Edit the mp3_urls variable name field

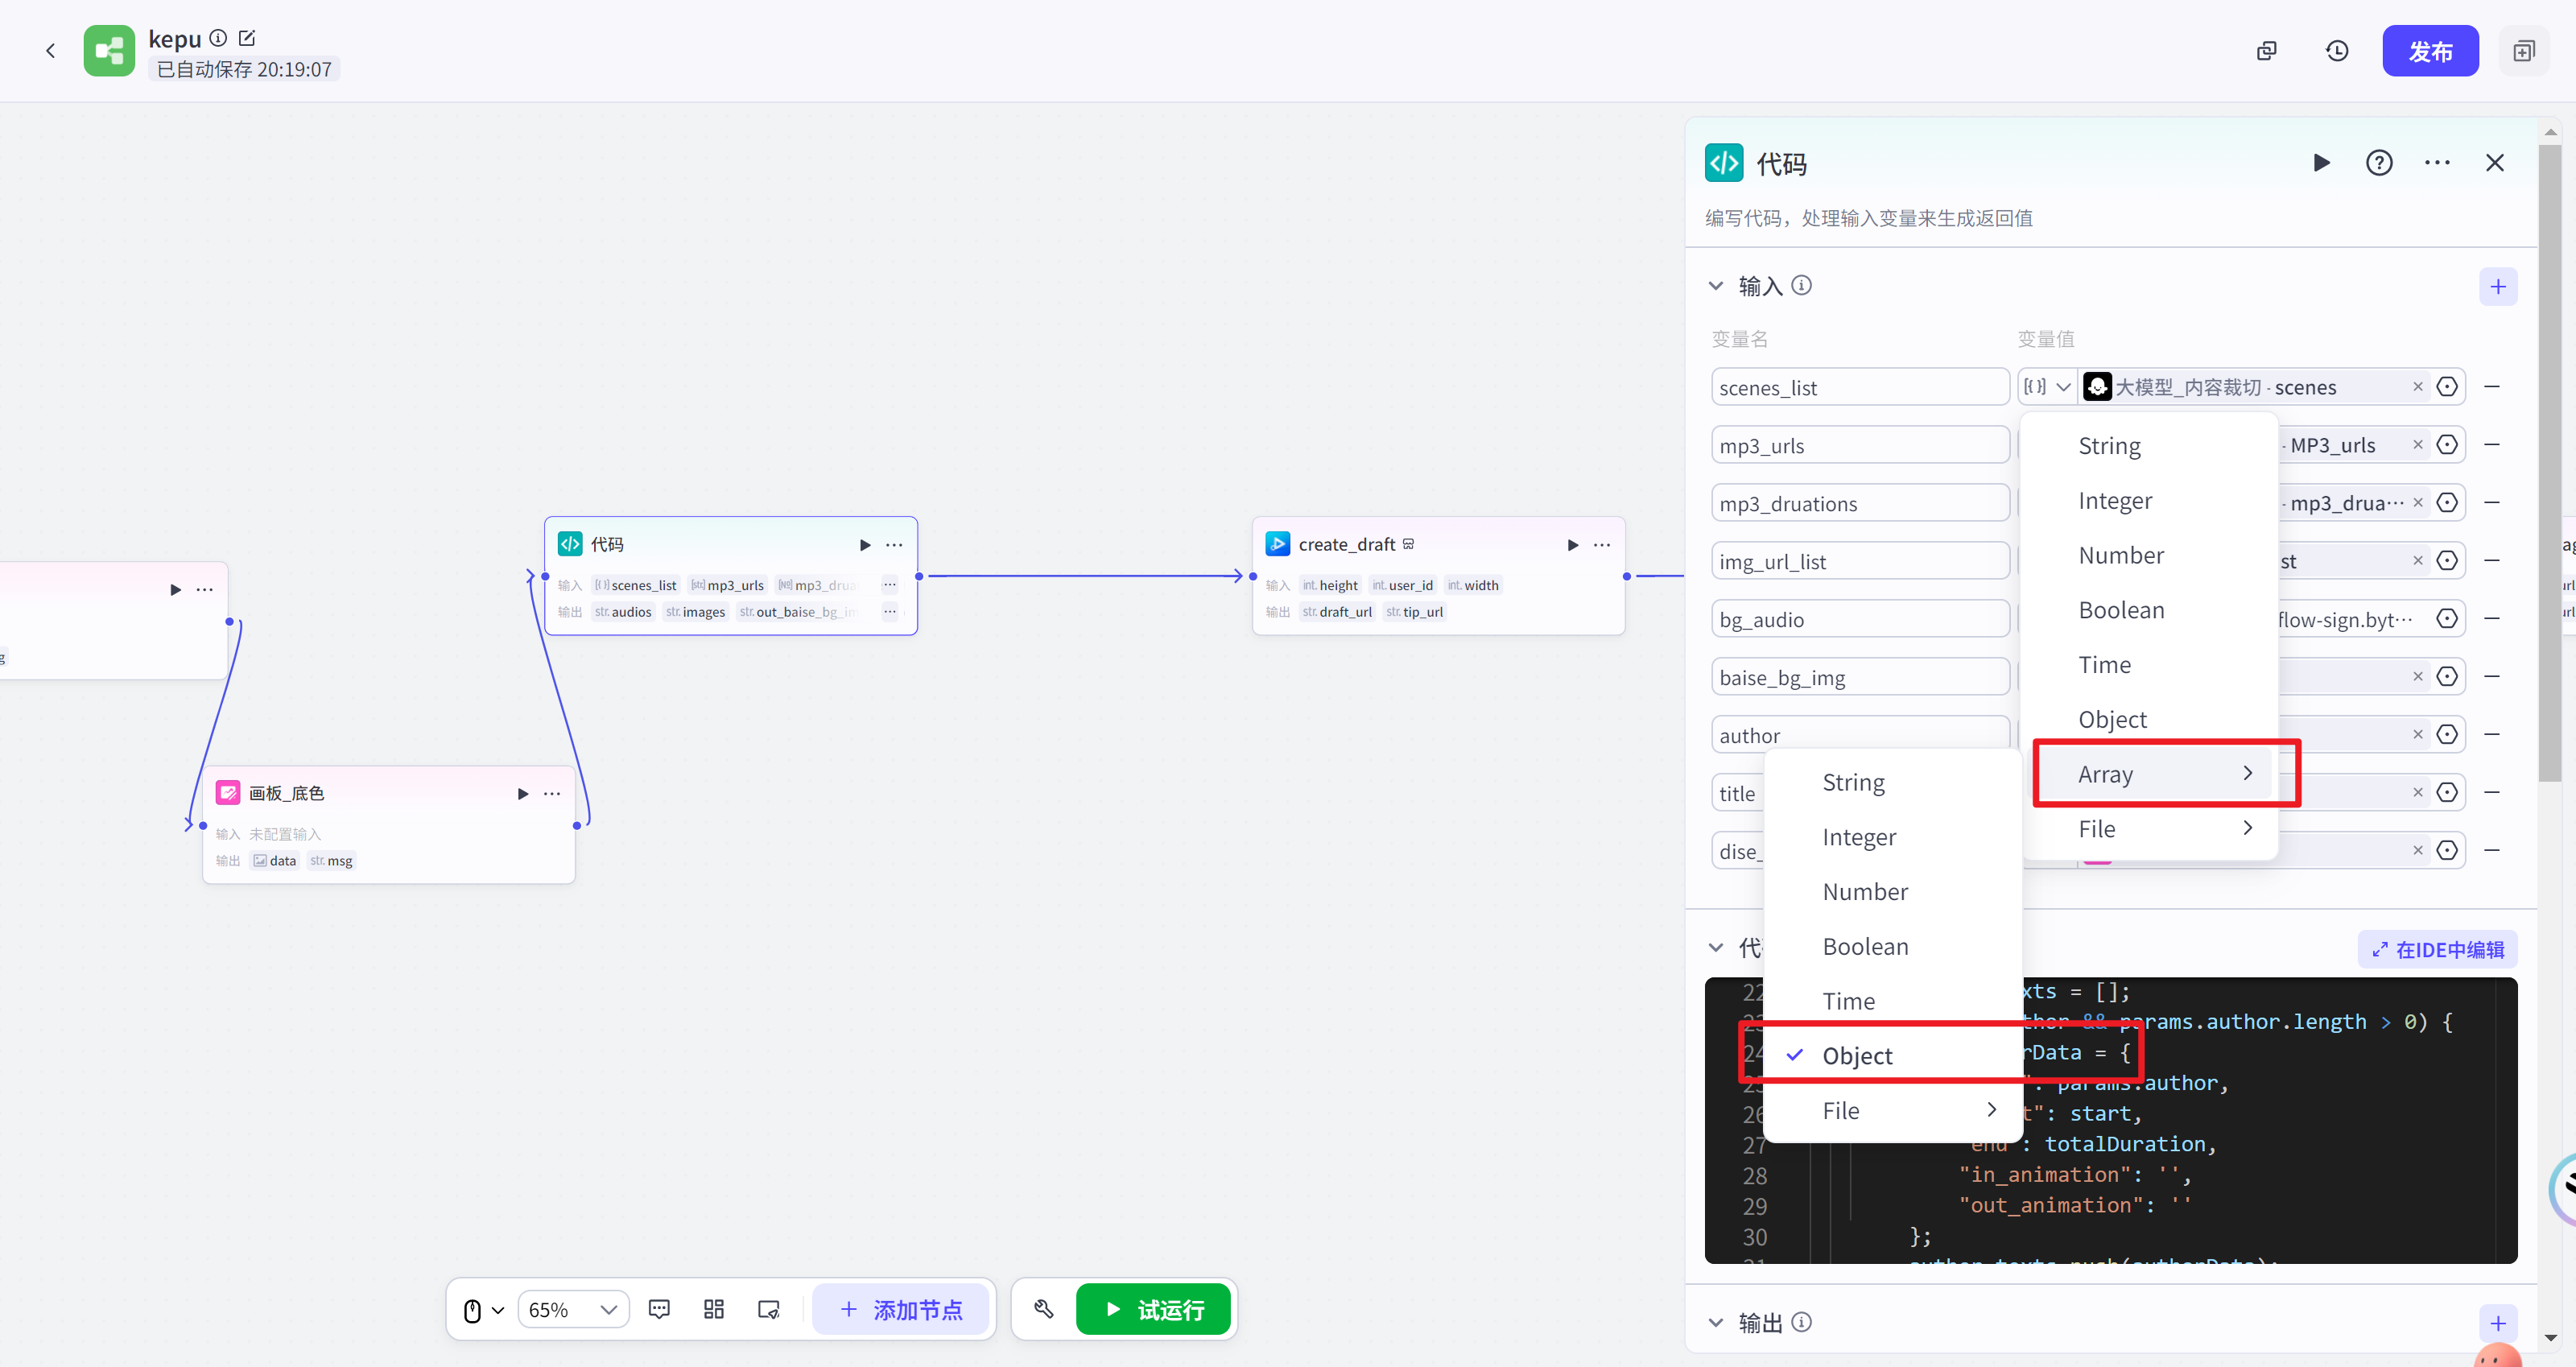tap(1859, 445)
